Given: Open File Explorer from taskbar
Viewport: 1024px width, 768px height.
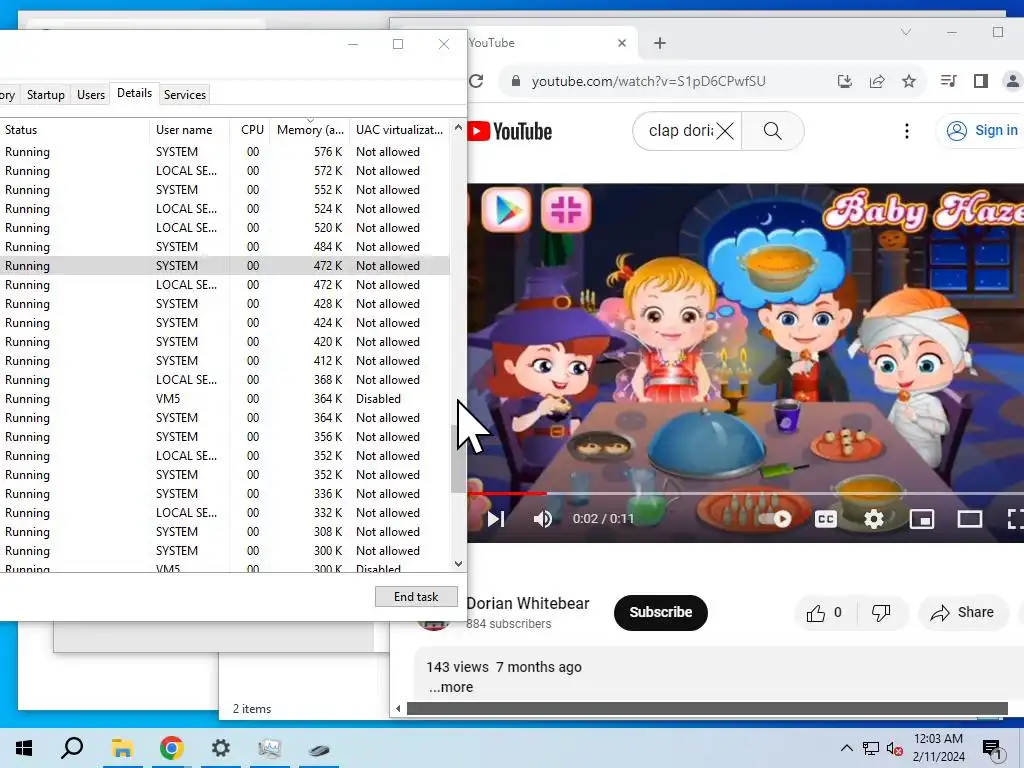Looking at the screenshot, I should pos(122,748).
